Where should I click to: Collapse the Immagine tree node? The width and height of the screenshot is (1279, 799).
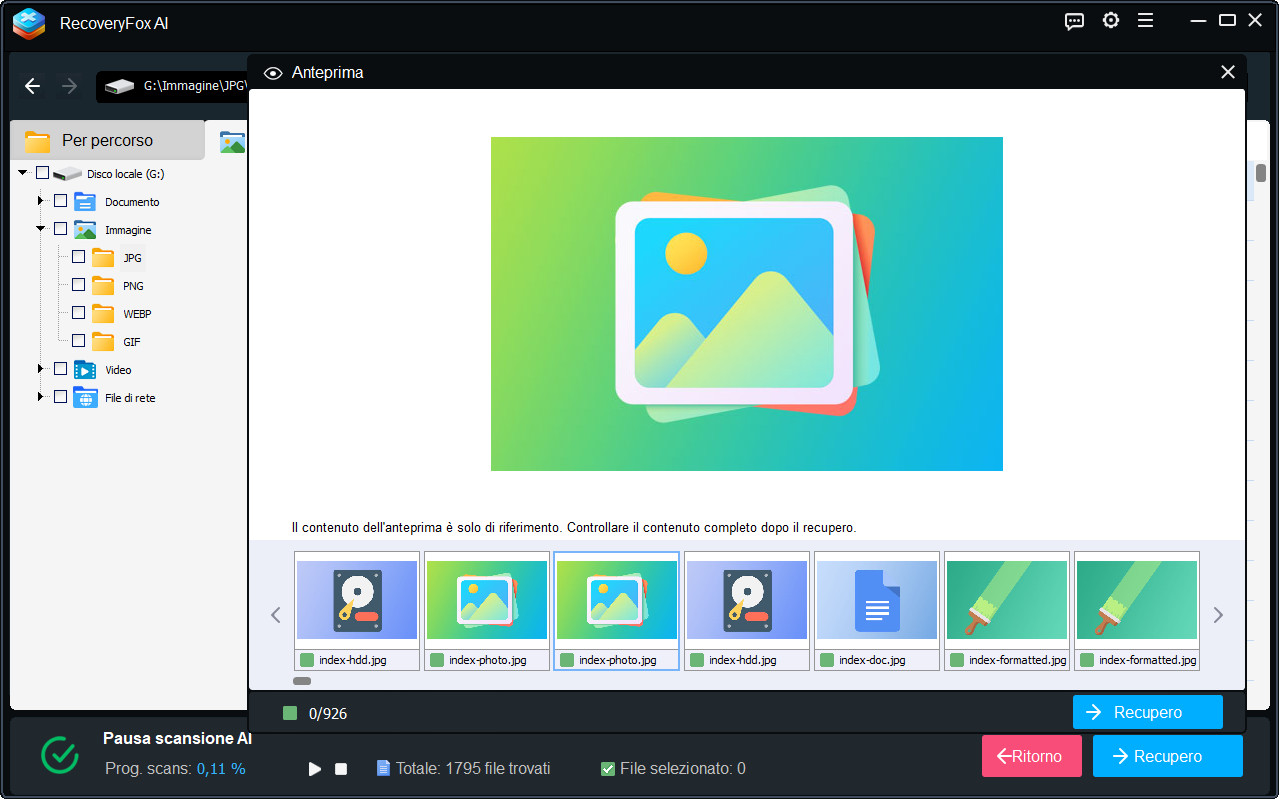(41, 229)
